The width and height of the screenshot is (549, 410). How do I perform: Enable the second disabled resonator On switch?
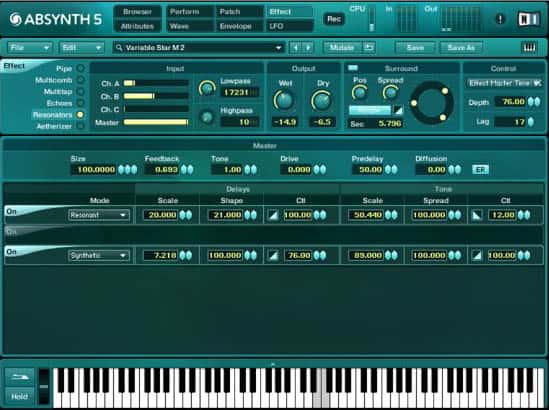pos(12,231)
